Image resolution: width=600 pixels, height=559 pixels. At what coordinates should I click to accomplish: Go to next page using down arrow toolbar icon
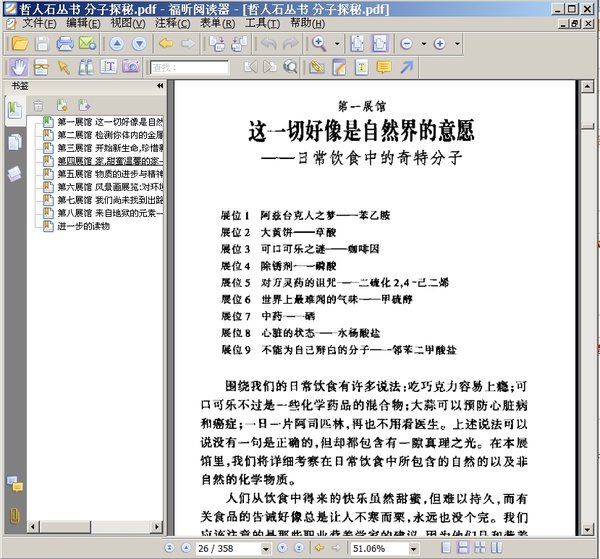[x=139, y=44]
